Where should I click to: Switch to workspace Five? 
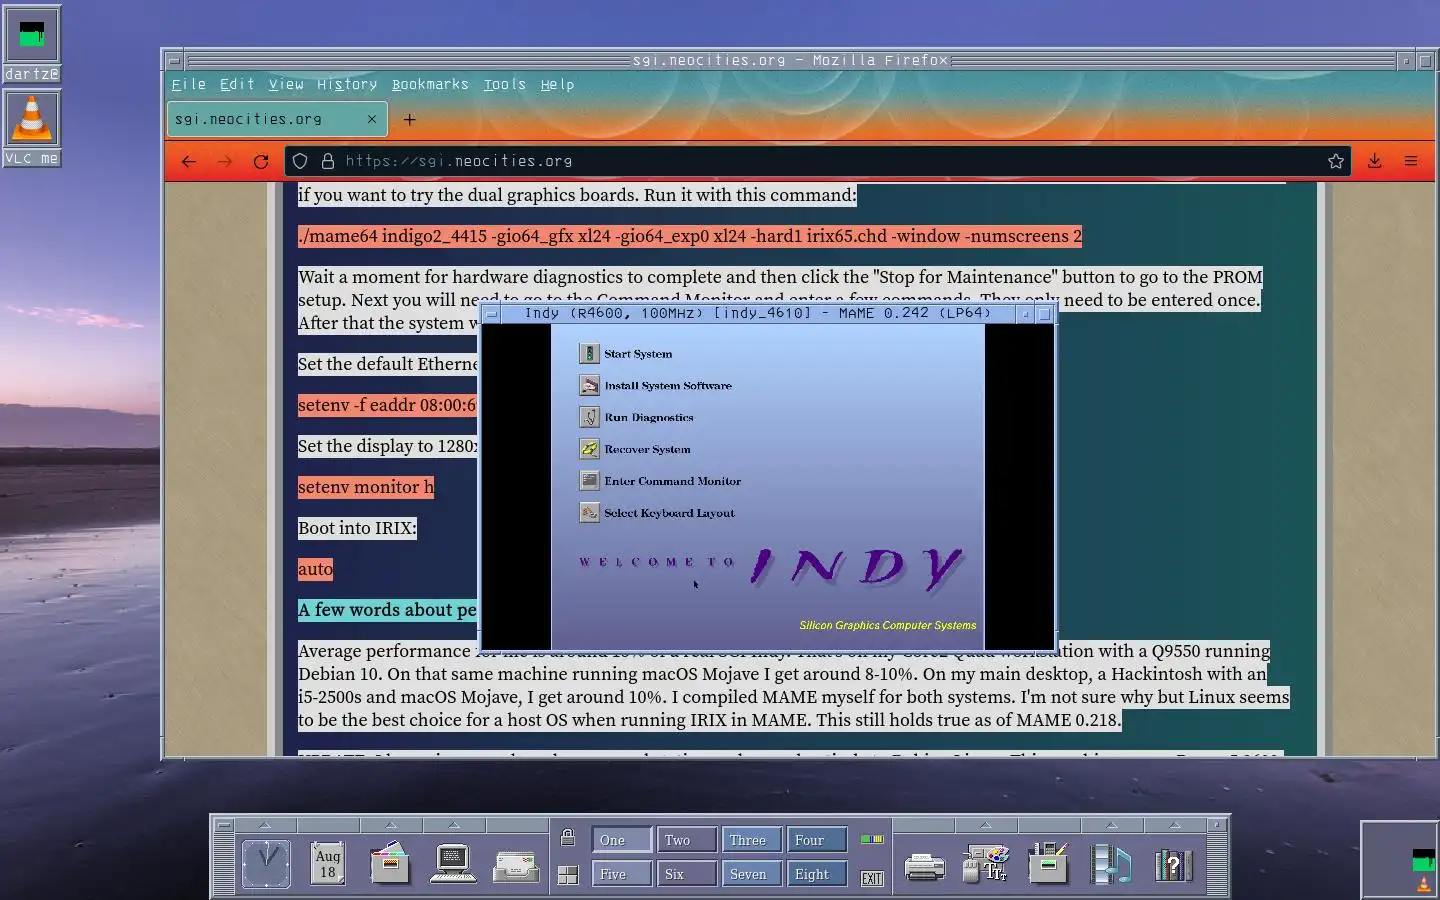[x=621, y=874]
